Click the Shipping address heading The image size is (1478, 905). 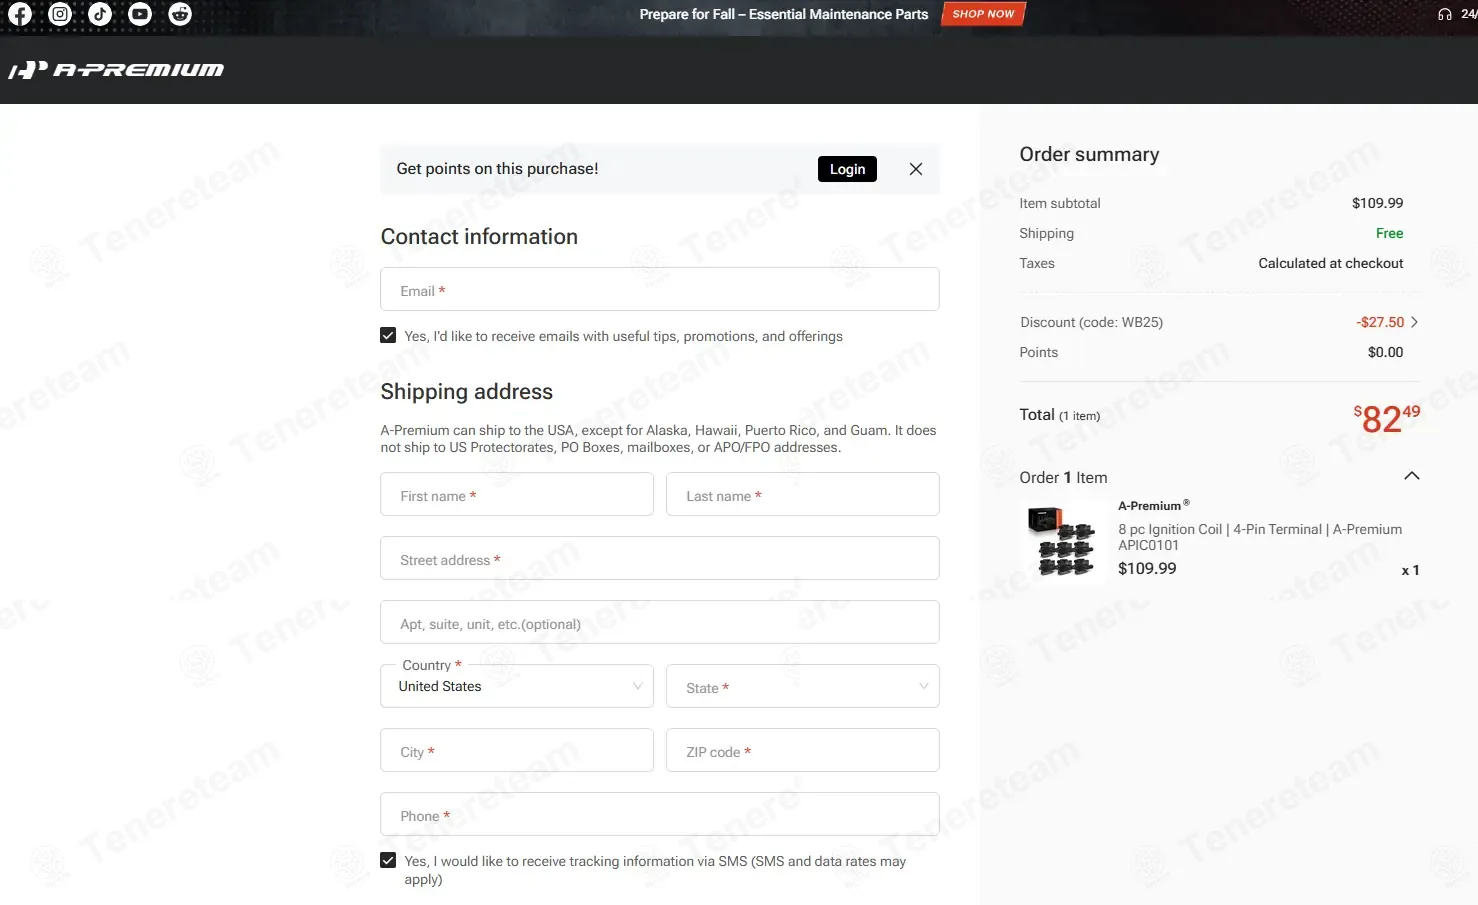pos(467,392)
